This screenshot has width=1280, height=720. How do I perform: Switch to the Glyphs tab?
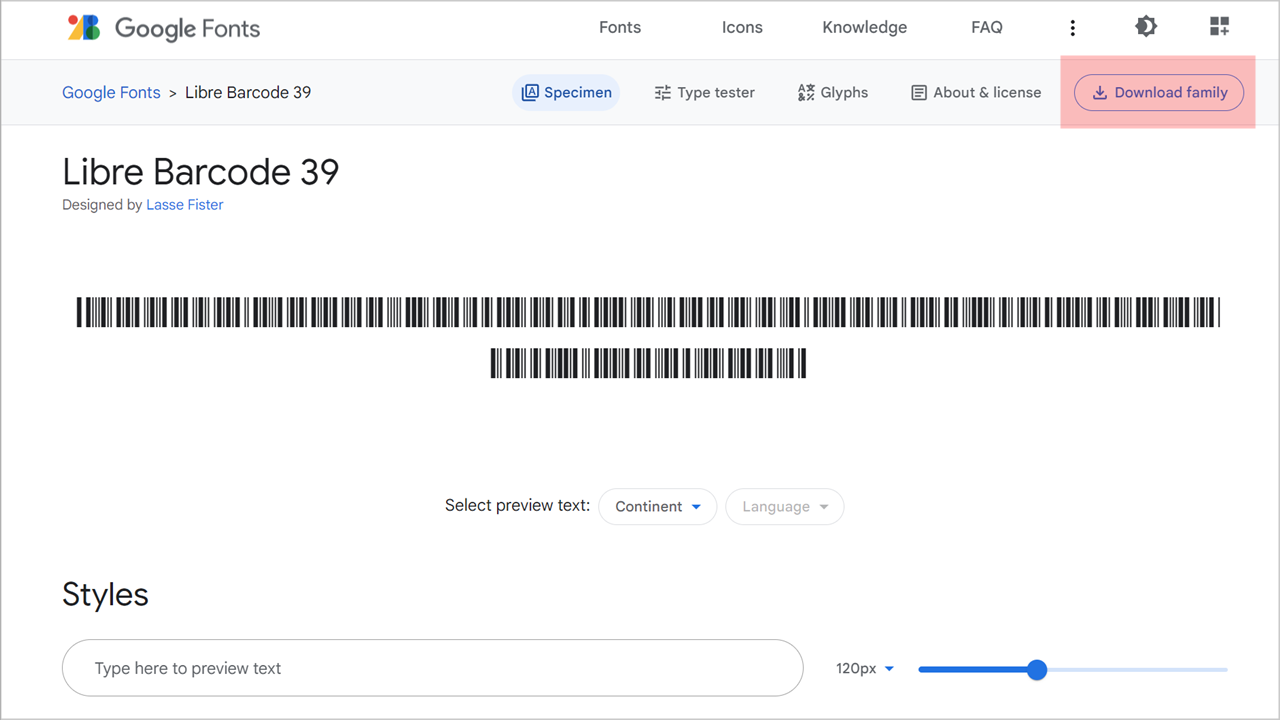pos(832,92)
